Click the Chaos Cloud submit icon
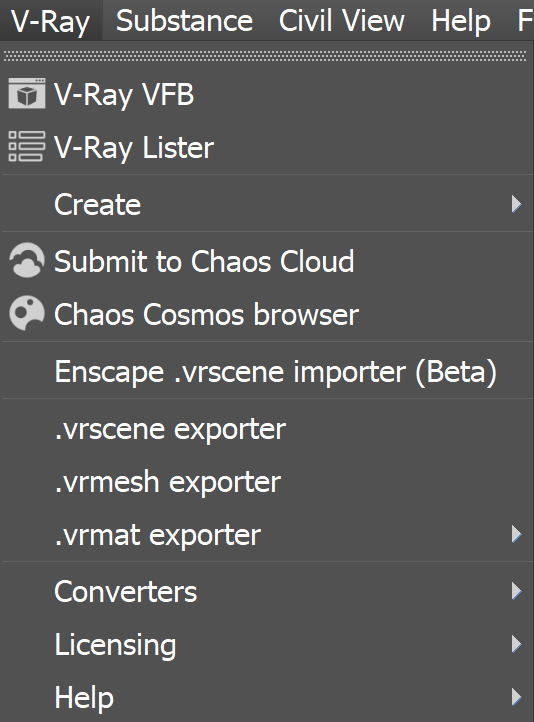Screen dimensions: 534x722 pyautogui.click(x=27, y=260)
